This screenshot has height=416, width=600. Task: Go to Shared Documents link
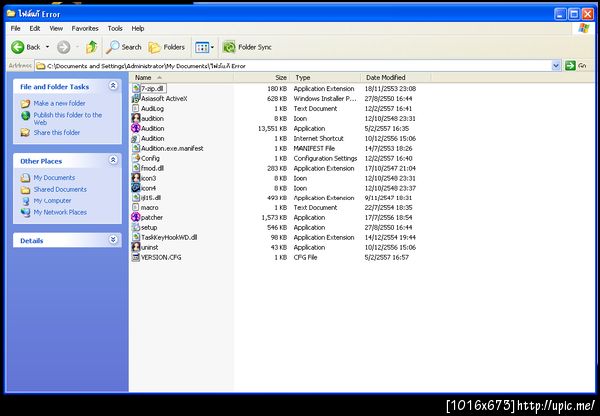tap(60, 189)
